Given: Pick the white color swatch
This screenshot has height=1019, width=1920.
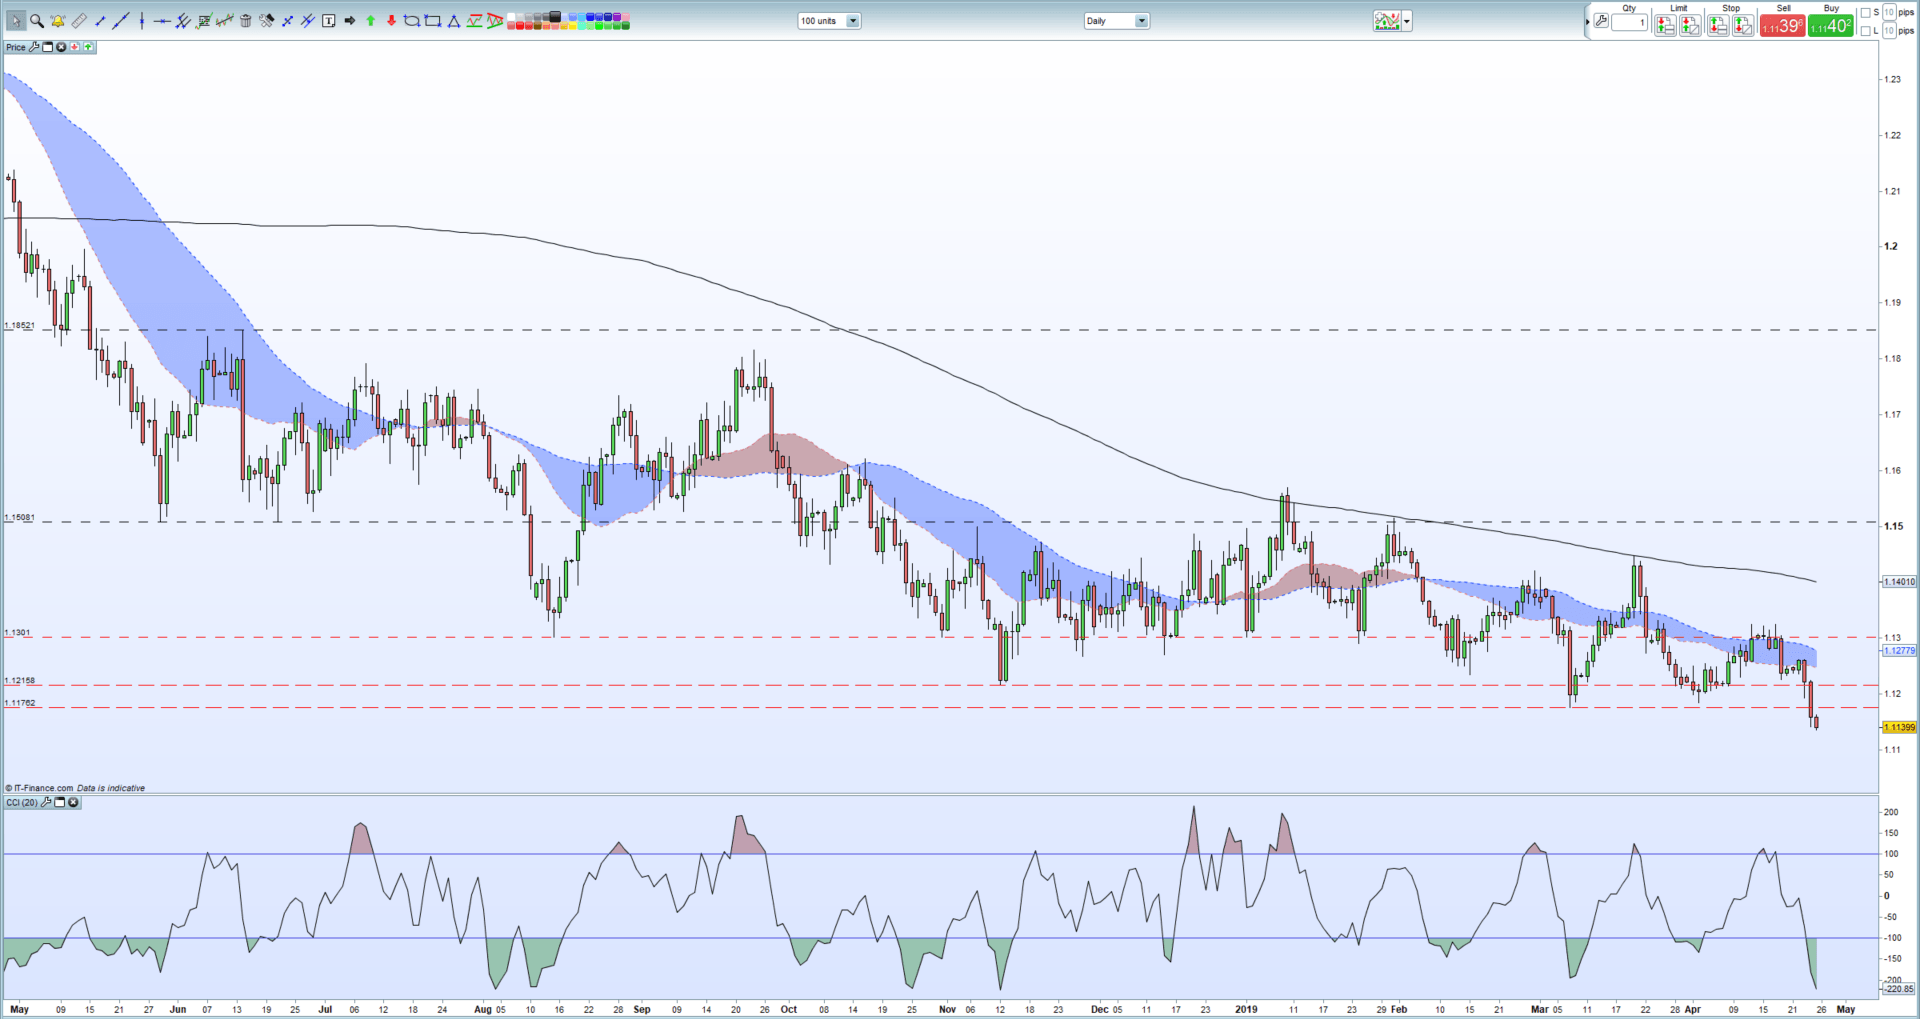Looking at the screenshot, I should tap(511, 17).
